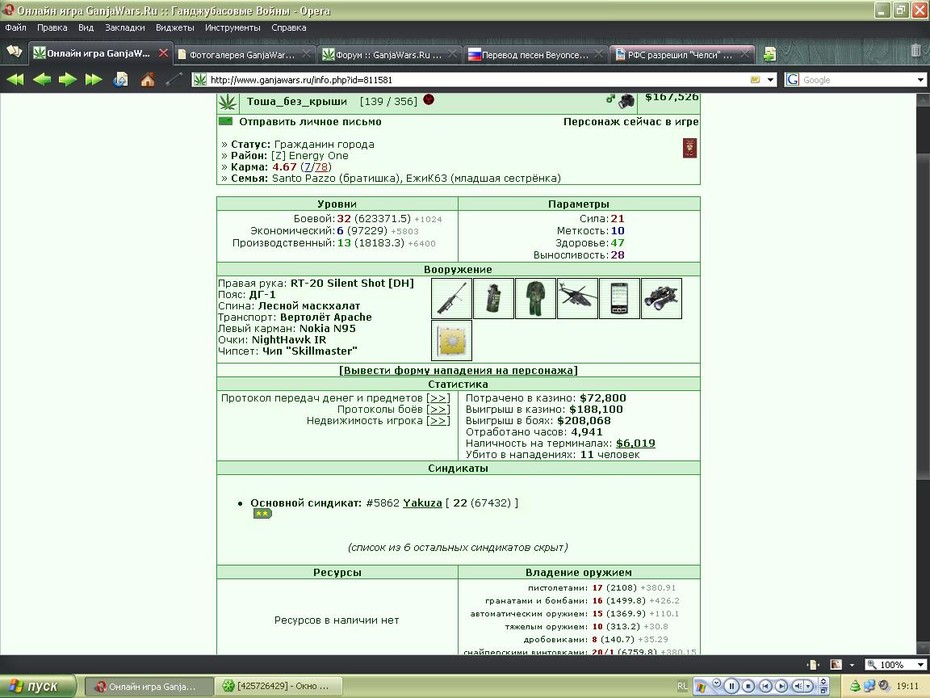The height and width of the screenshot is (698, 930).
Task: Click the $6,019 terminal cash link
Action: [635, 443]
